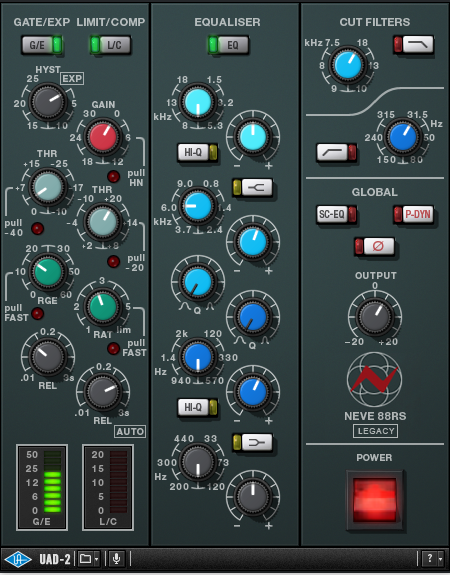Click the Universal Audio diamond logo
The width and height of the screenshot is (450, 575).
point(18,560)
